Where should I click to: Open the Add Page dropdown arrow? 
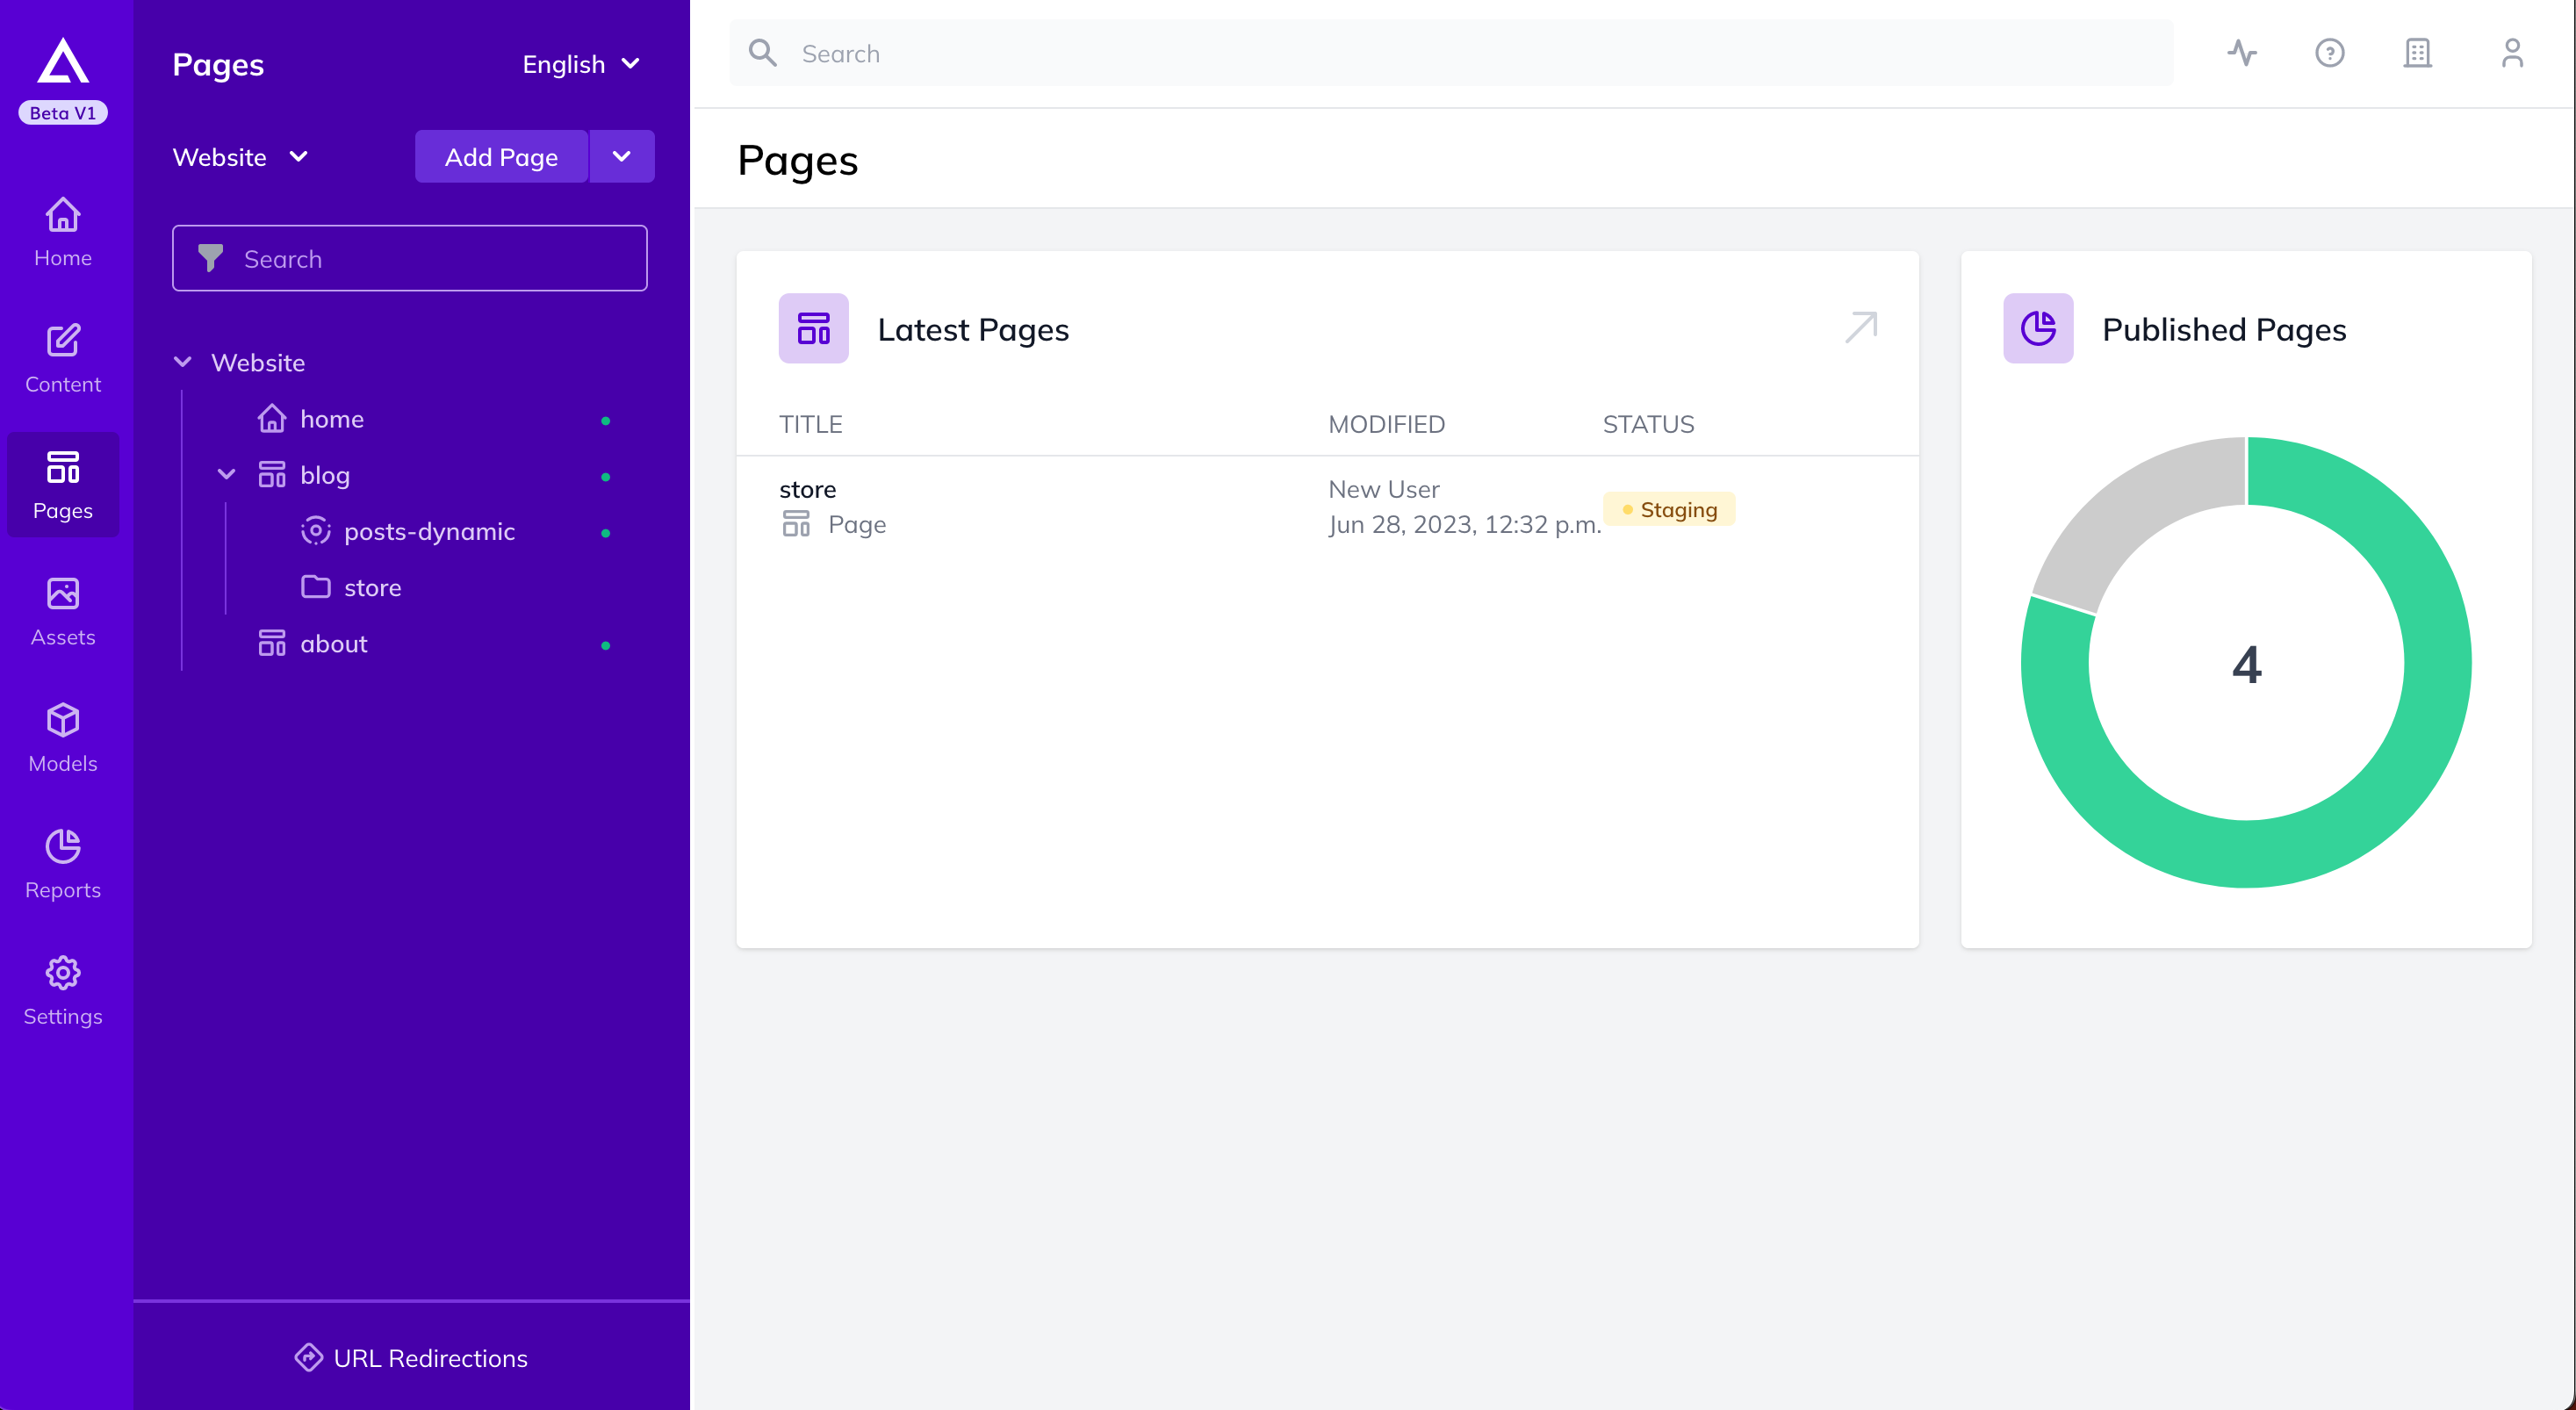tap(622, 156)
